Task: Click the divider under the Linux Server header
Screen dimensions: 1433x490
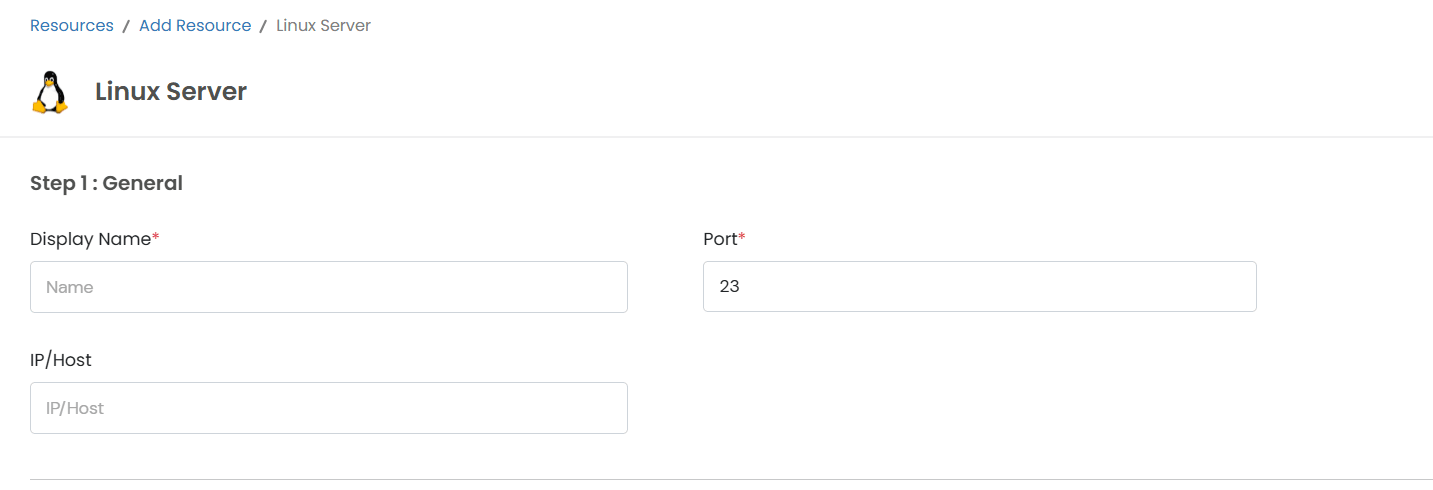Action: pyautogui.click(x=716, y=137)
